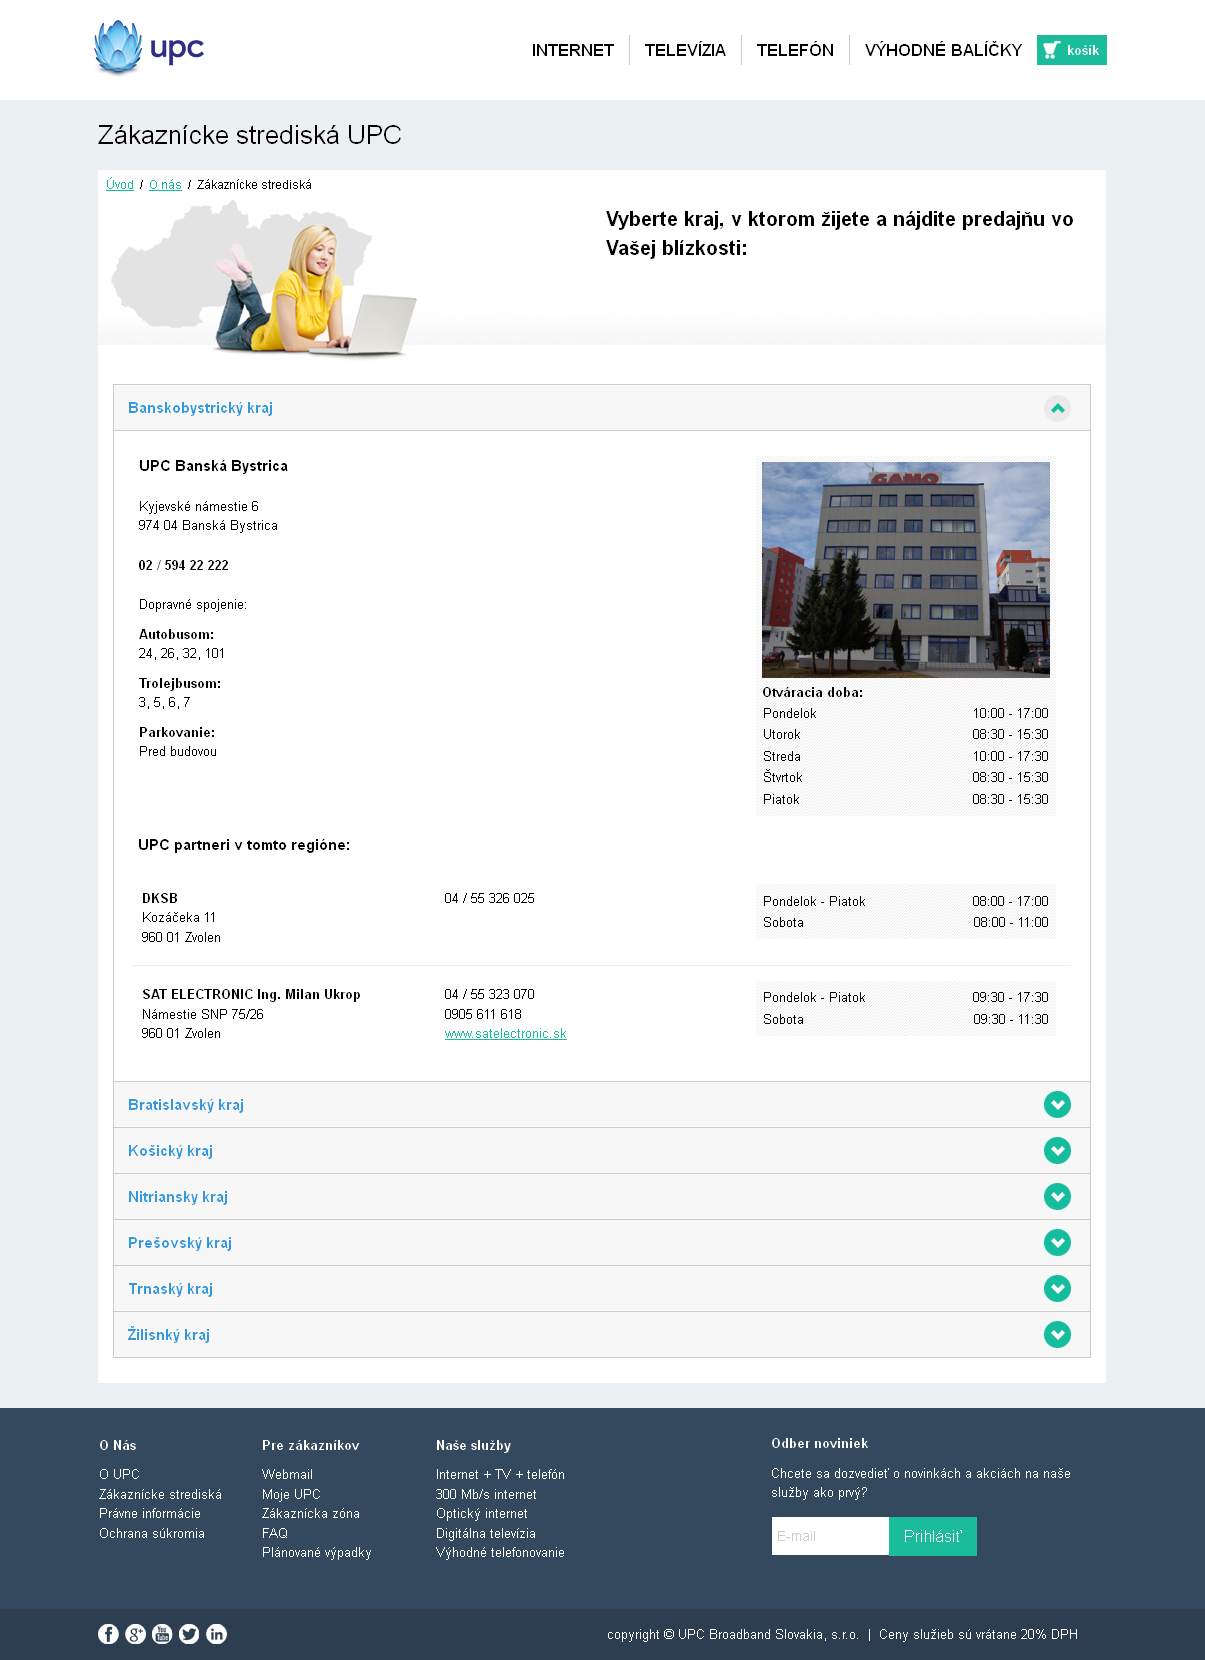Open footer link Optický internet

pyautogui.click(x=482, y=1514)
